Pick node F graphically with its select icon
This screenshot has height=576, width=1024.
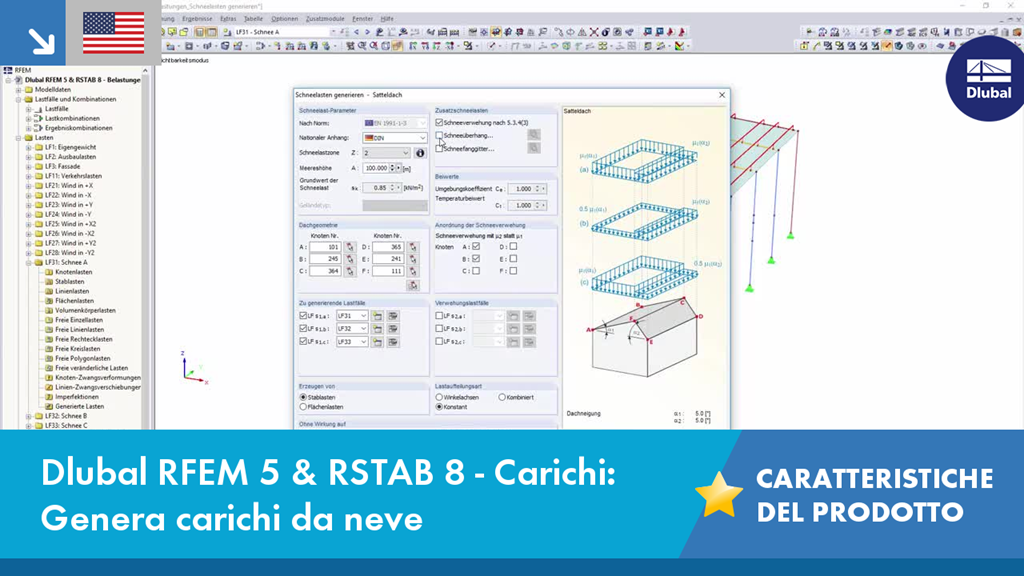coord(413,271)
